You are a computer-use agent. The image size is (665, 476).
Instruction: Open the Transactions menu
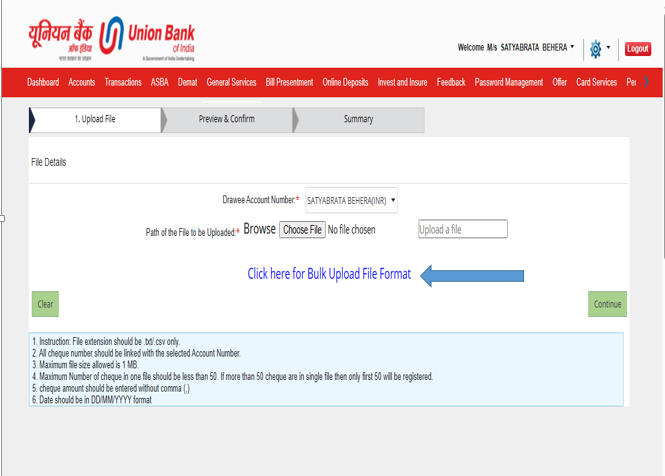pyautogui.click(x=123, y=83)
